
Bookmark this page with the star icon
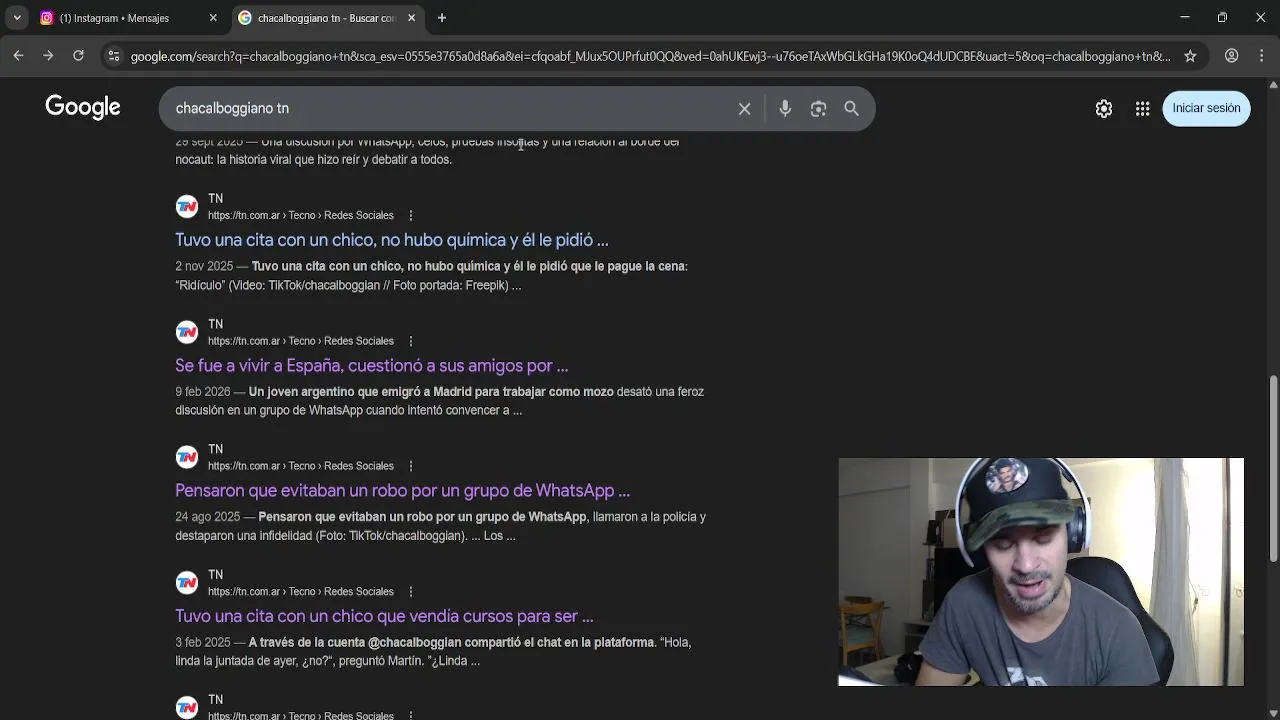click(x=1190, y=56)
